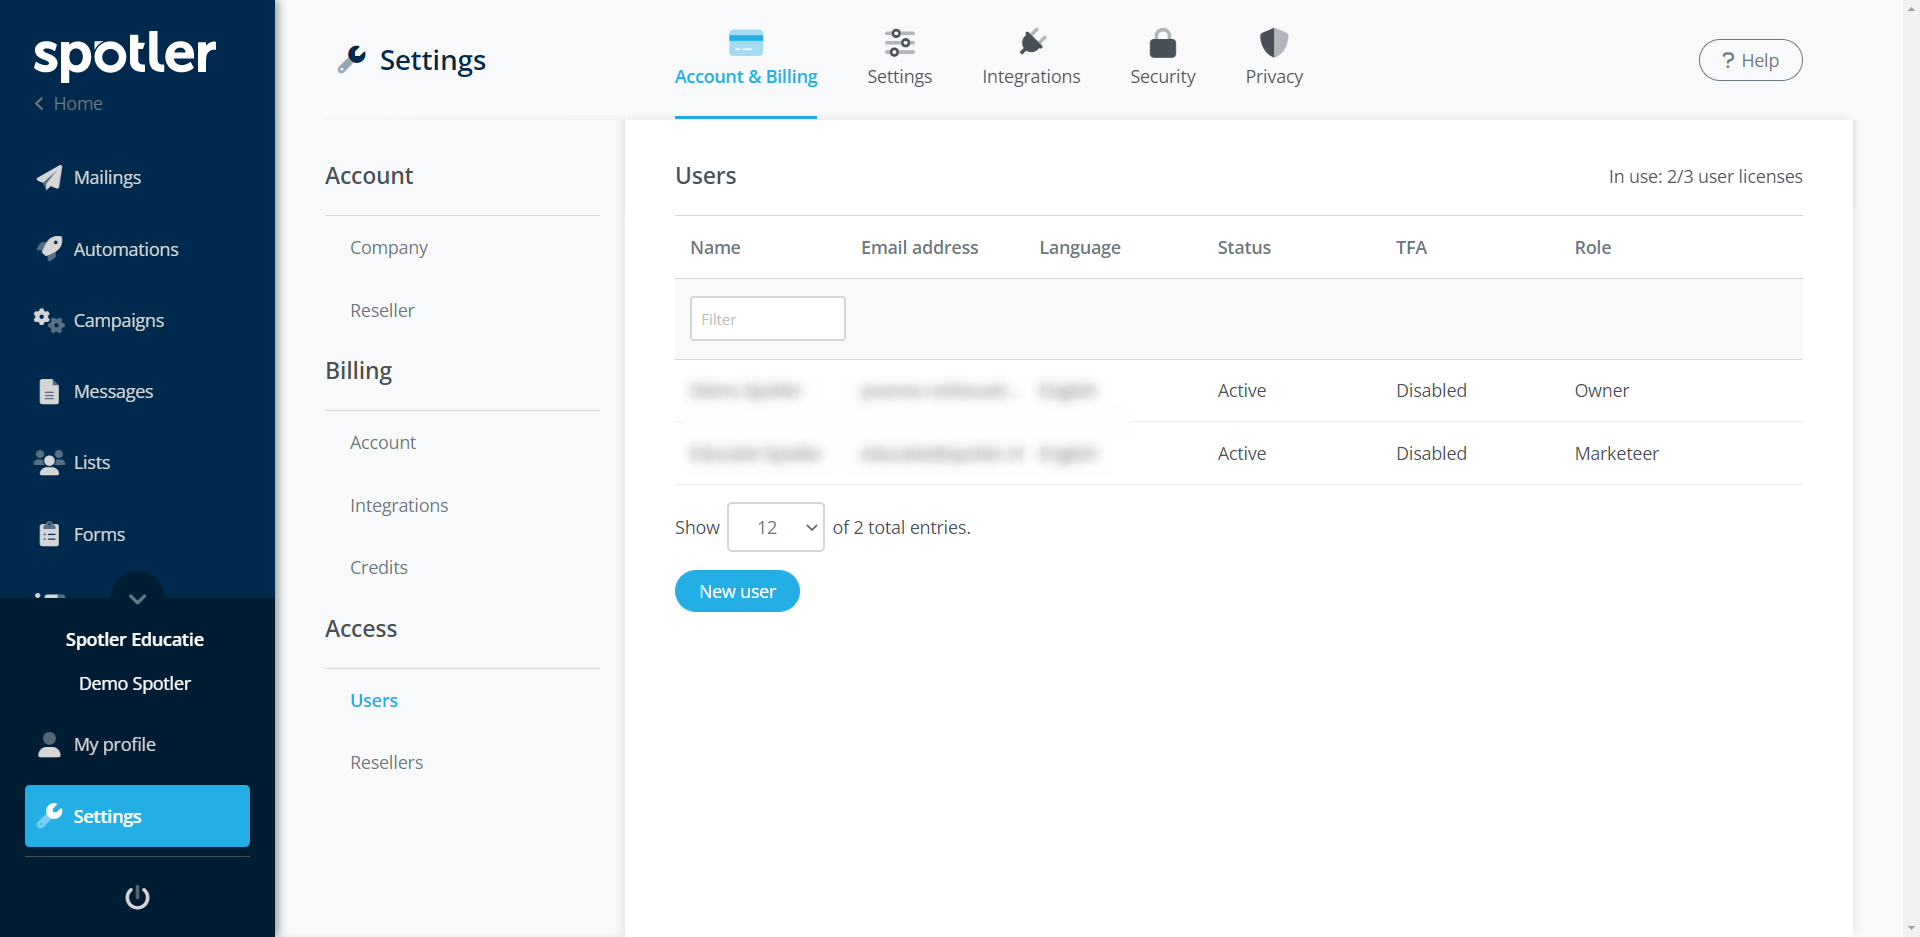Click the Campaigns gears icon
Screen dimensions: 1920x937
click(49, 320)
